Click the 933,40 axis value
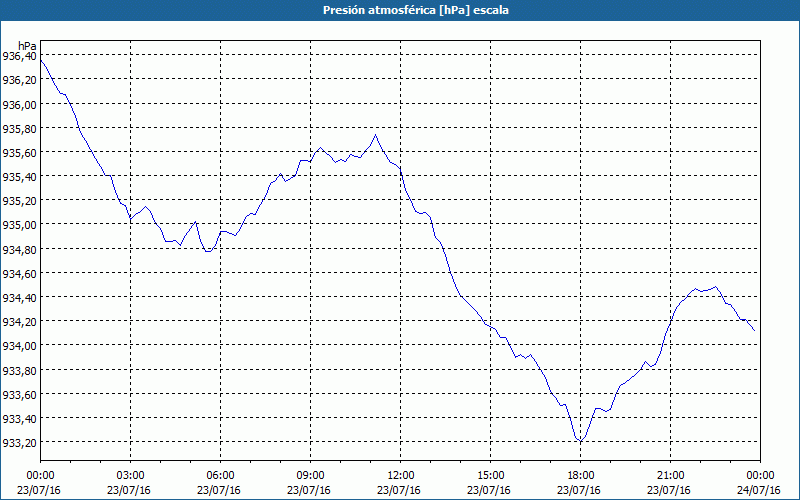The width and height of the screenshot is (800, 500). tap(19, 419)
